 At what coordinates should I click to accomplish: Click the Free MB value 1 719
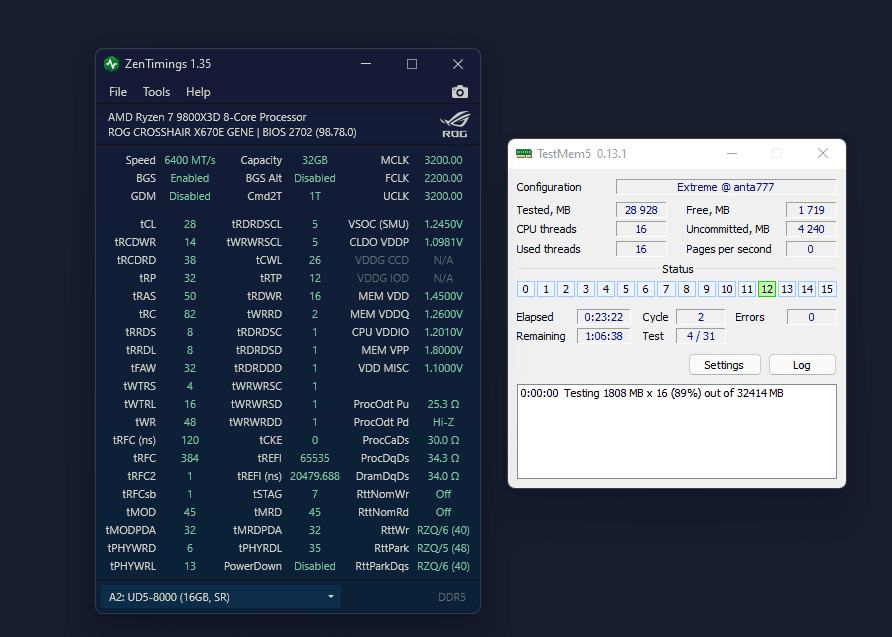pyautogui.click(x=811, y=210)
